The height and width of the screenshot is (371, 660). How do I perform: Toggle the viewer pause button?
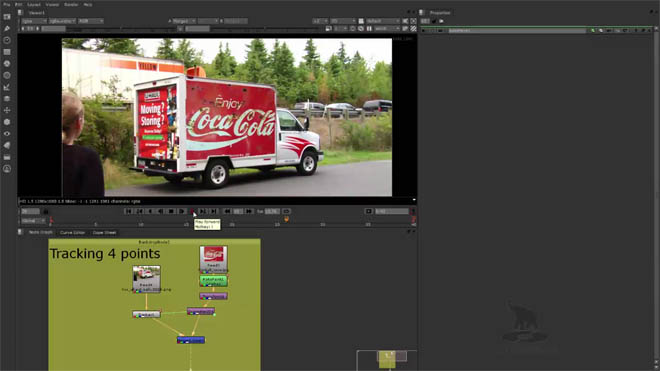(x=369, y=29)
